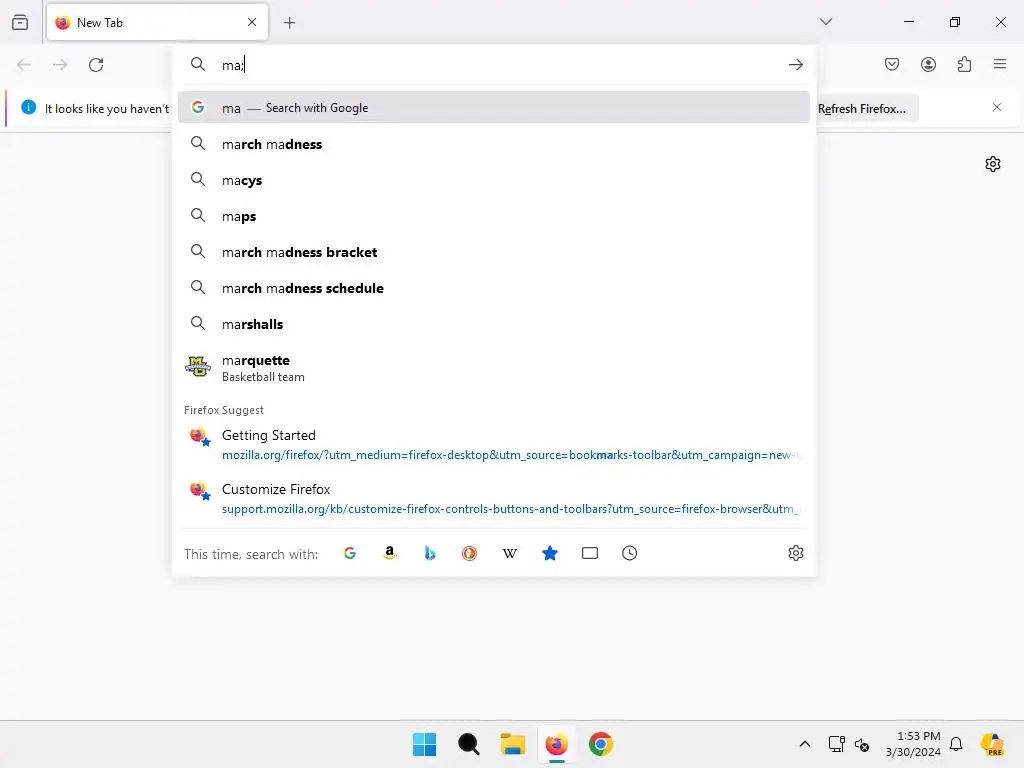Image resolution: width=1024 pixels, height=768 pixels.
Task: Open the Save to Pocket icon
Action: coord(892,64)
